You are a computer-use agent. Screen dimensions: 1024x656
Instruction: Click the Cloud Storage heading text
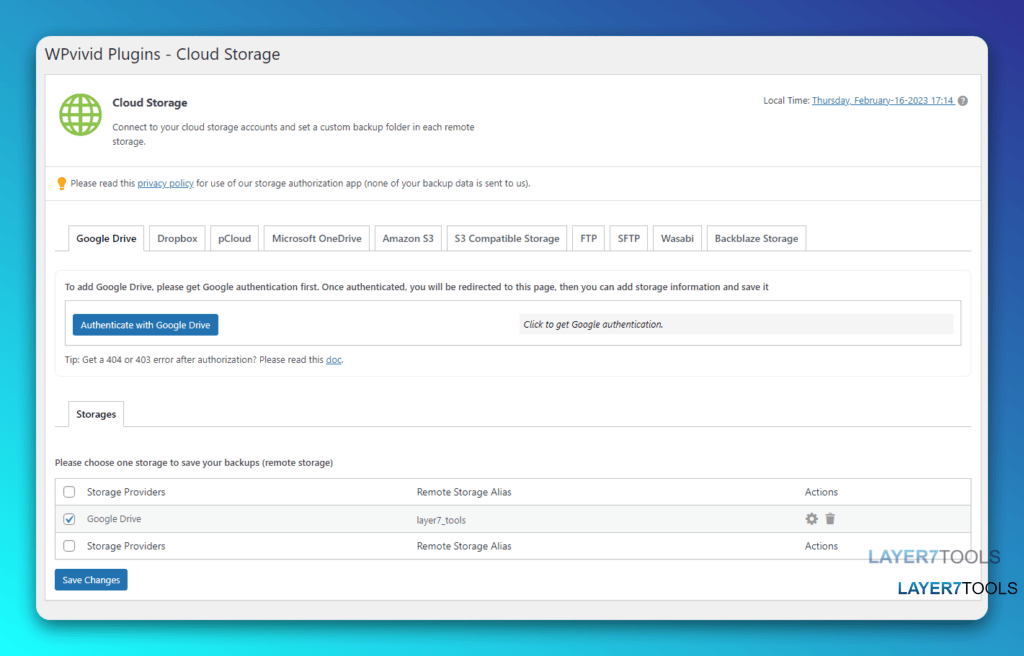point(150,103)
